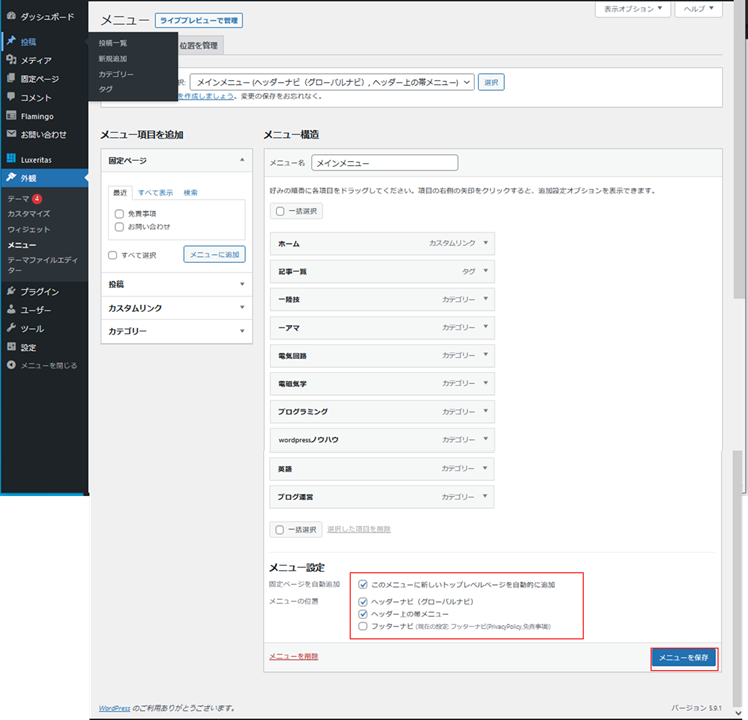748x720 pixels.
Task: Click the メニューを削除 link
Action: pyautogui.click(x=293, y=656)
